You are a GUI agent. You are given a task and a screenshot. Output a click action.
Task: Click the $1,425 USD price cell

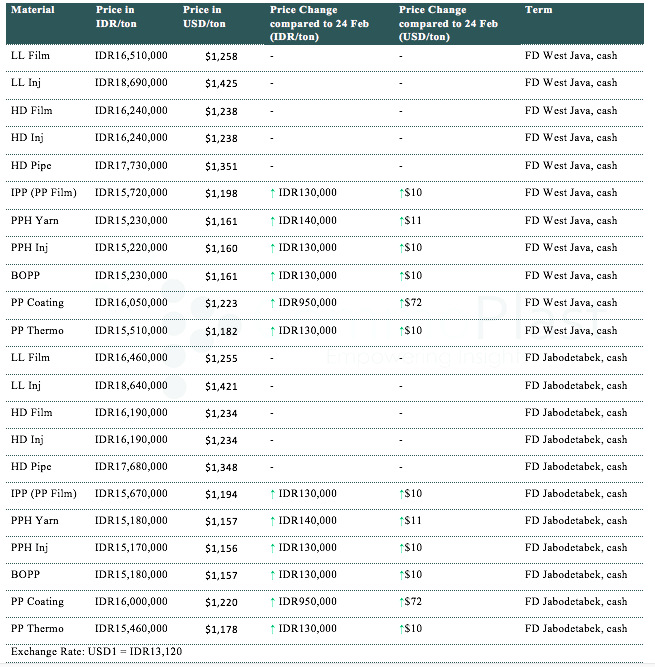[221, 83]
